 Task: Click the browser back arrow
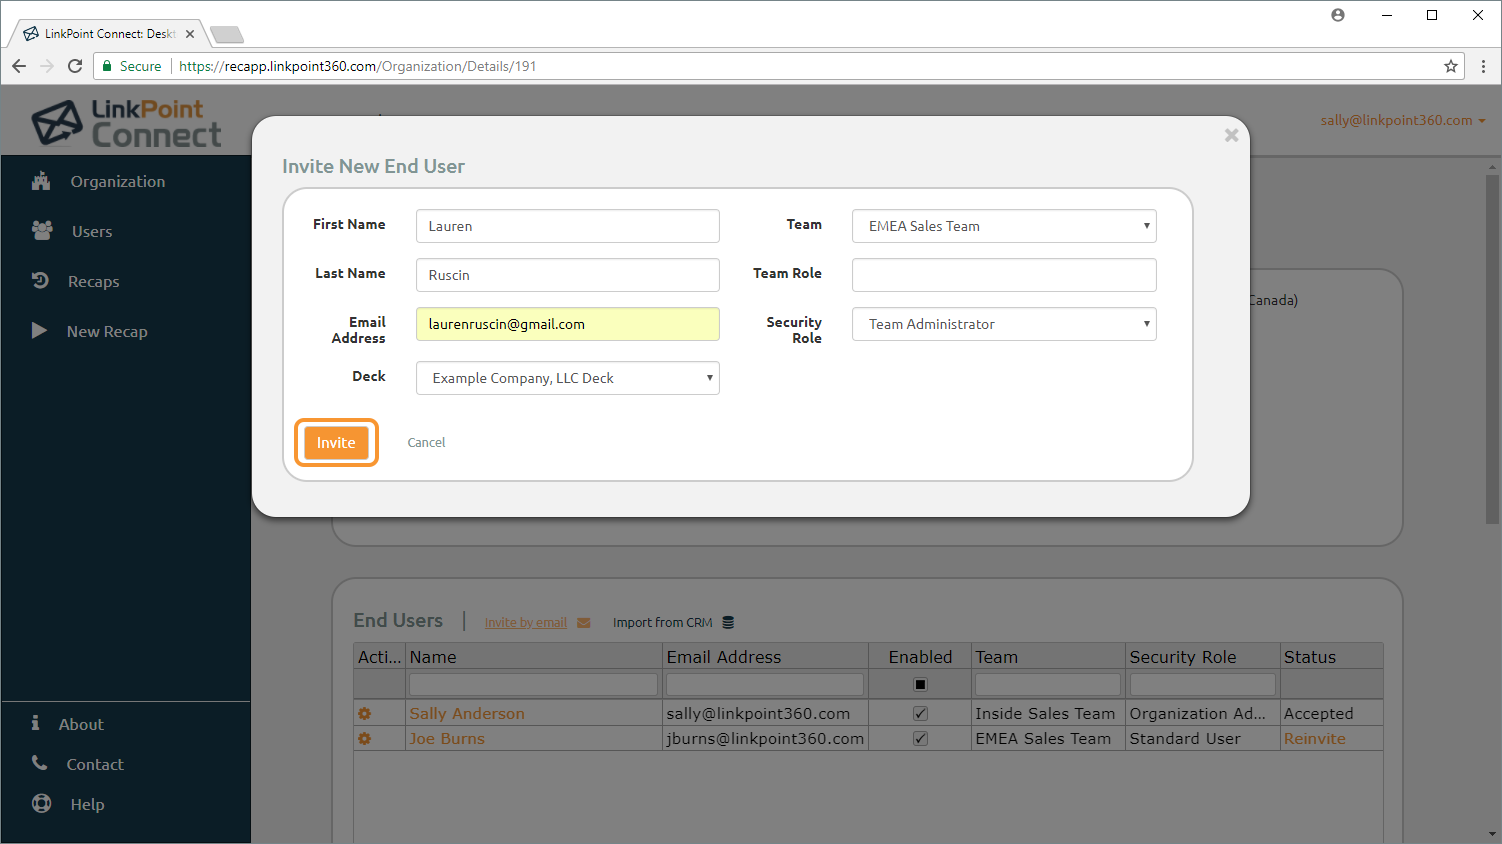click(19, 66)
